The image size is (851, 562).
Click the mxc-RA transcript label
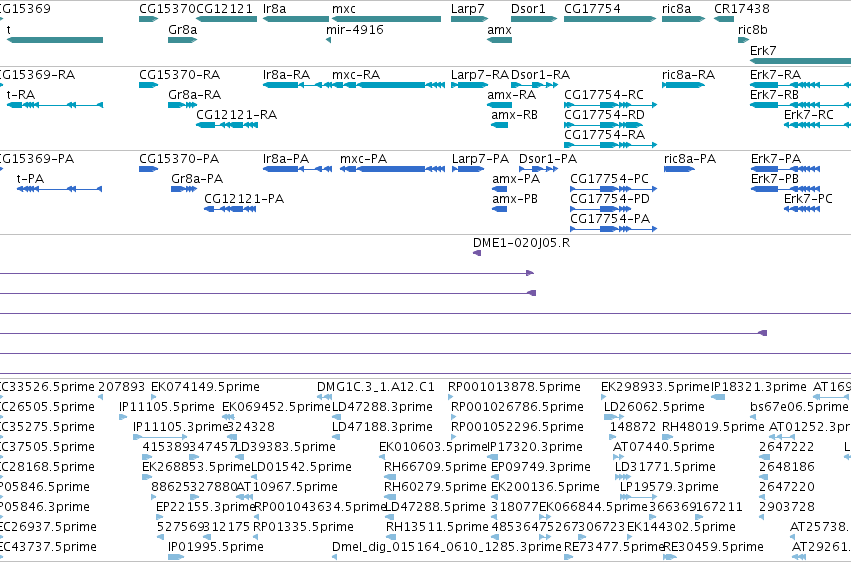[356, 75]
